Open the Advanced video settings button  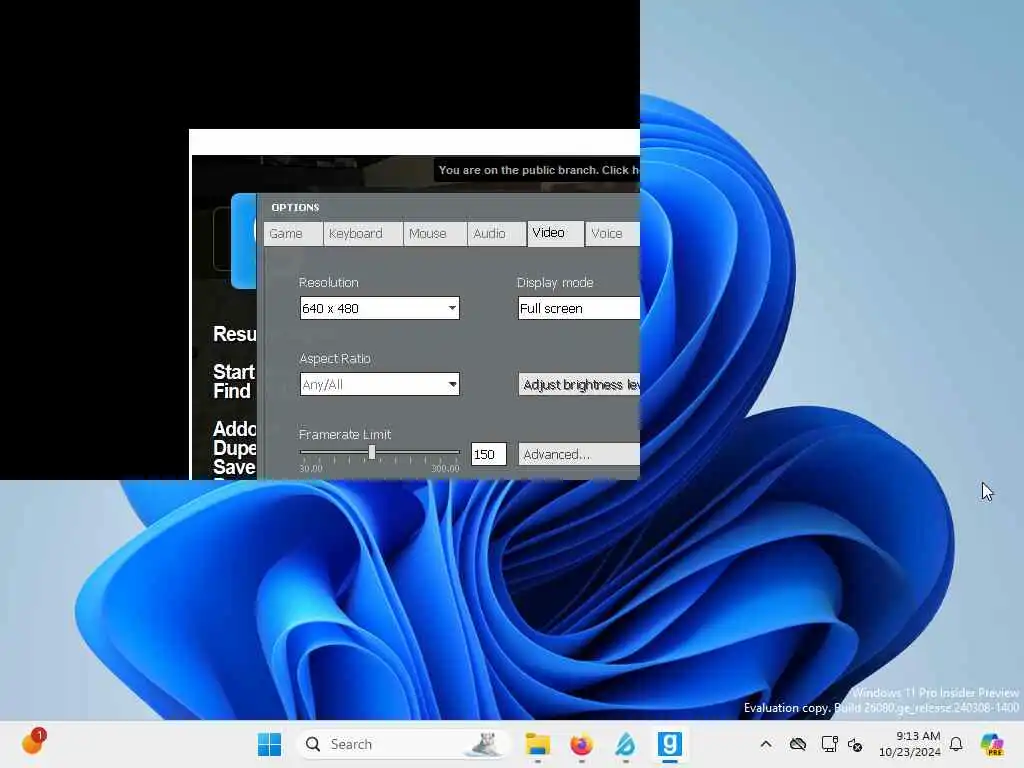[x=579, y=454]
